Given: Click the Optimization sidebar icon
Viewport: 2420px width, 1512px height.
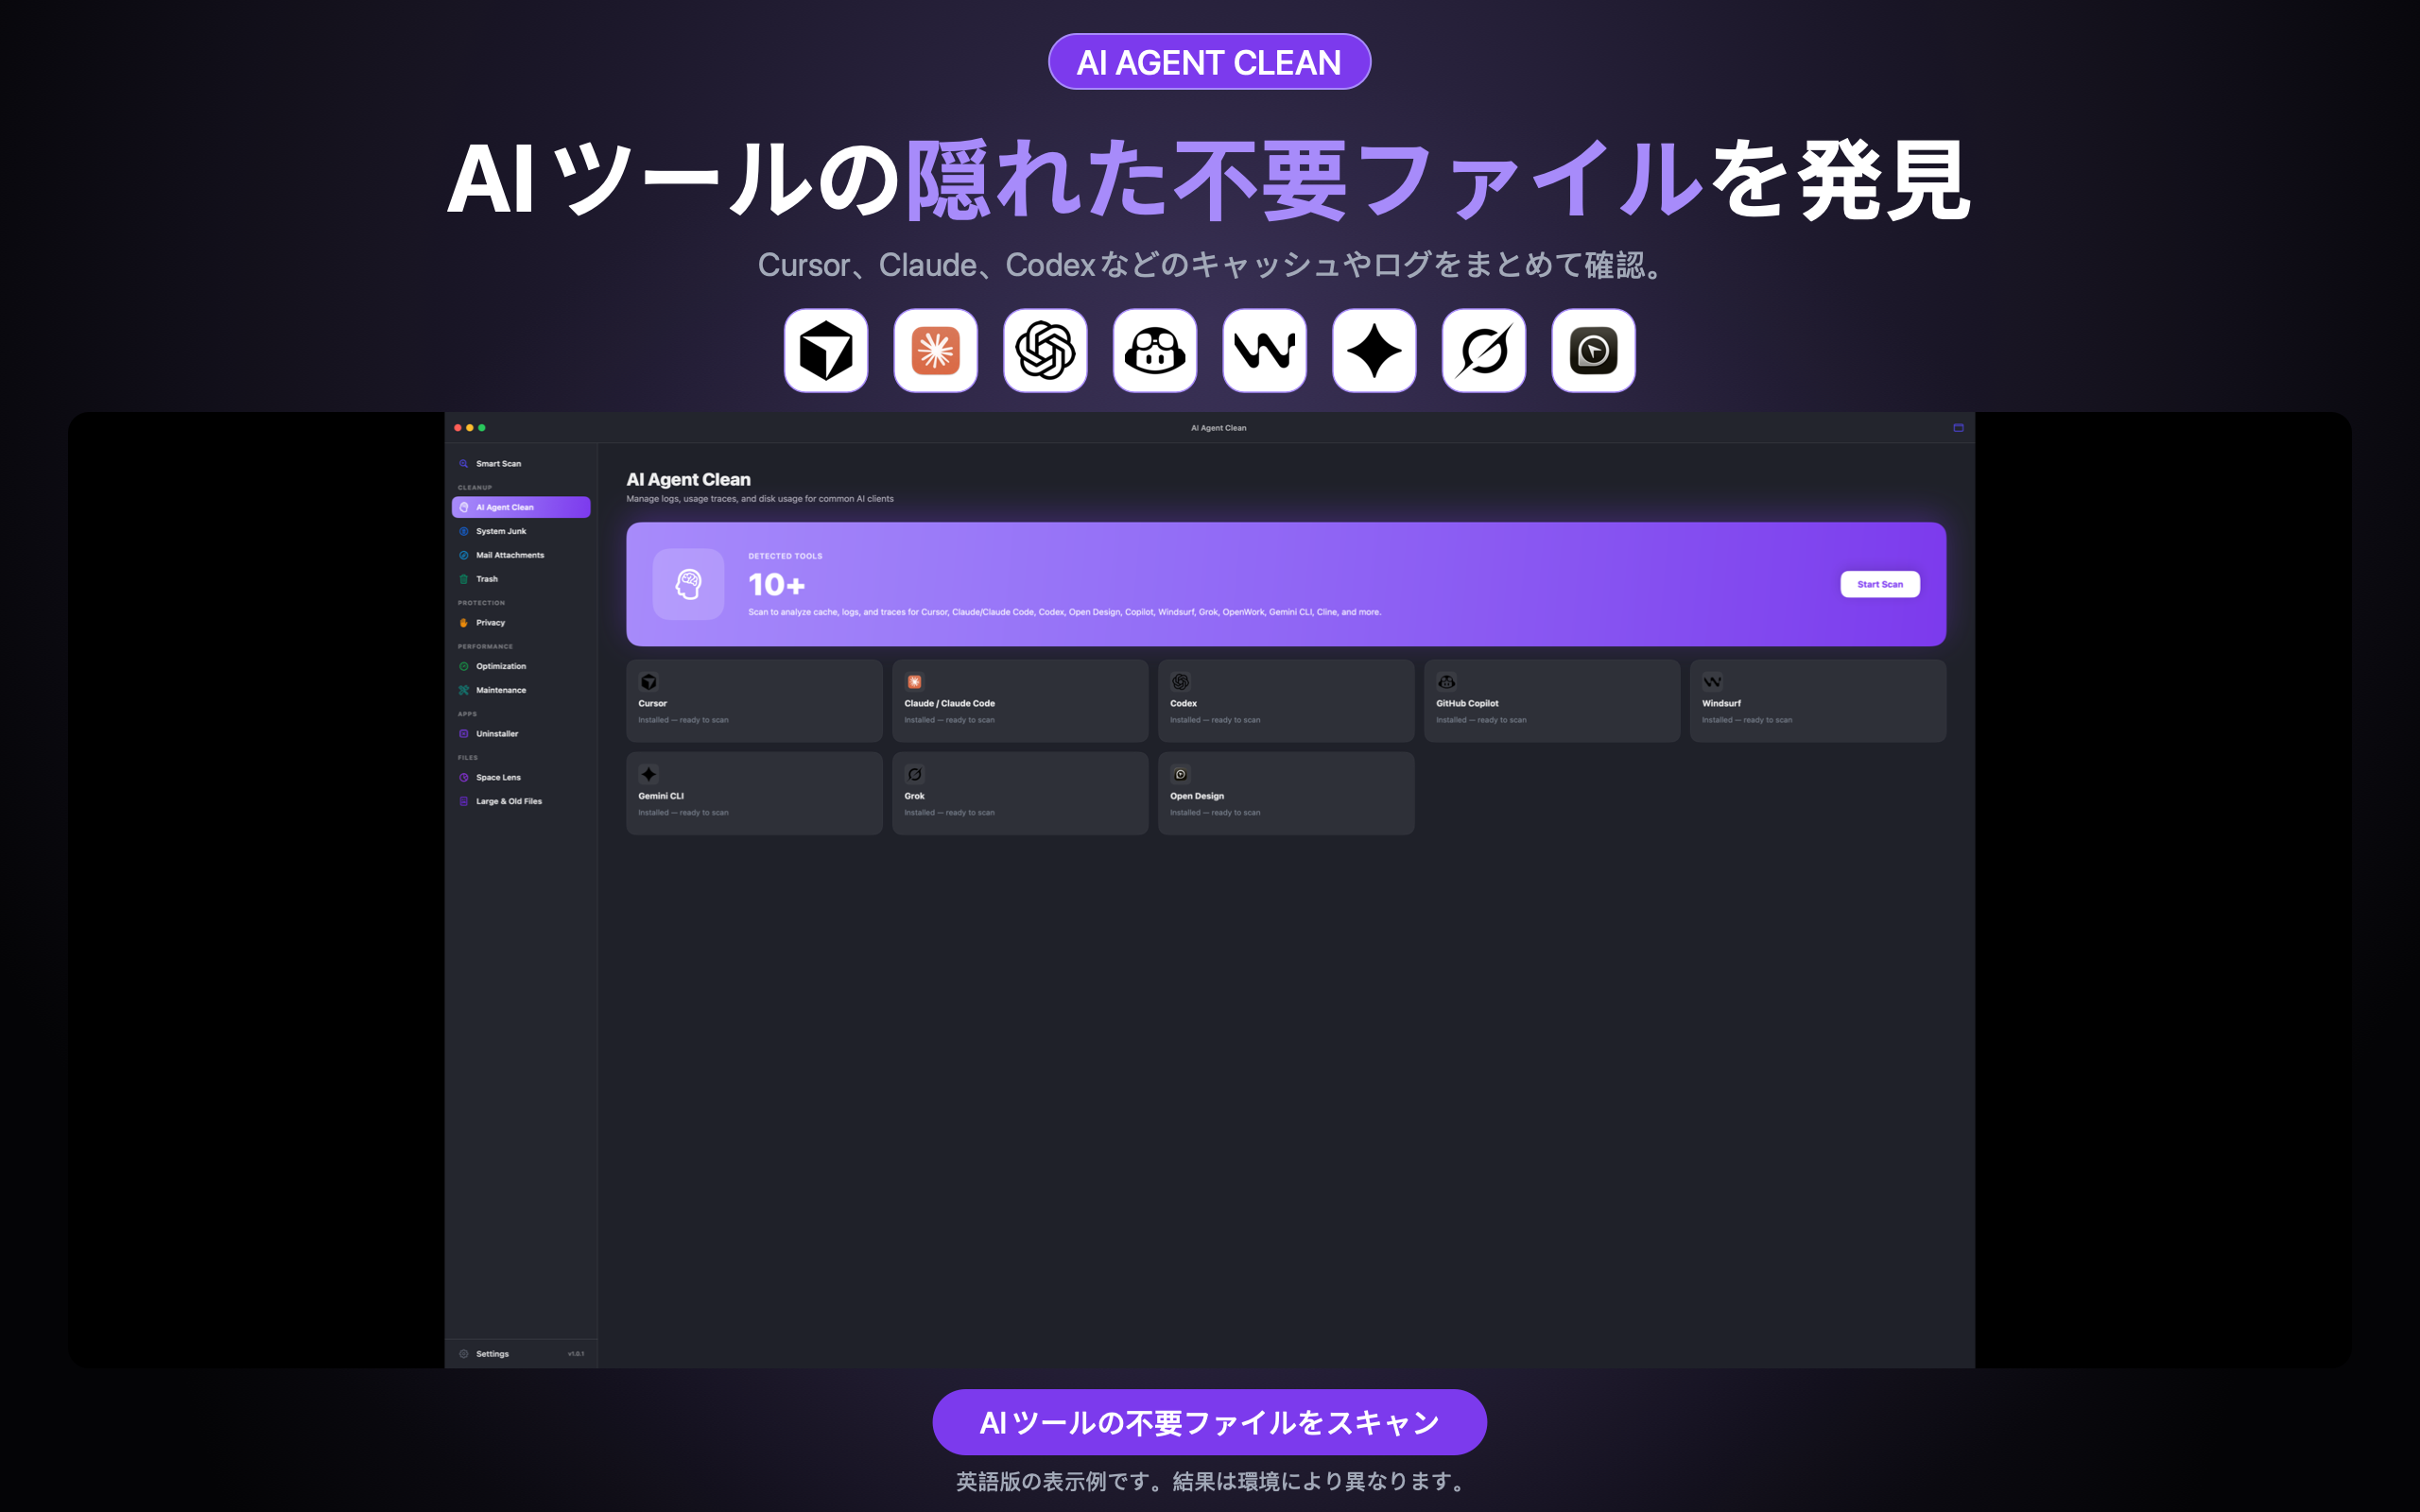Looking at the screenshot, I should (463, 666).
